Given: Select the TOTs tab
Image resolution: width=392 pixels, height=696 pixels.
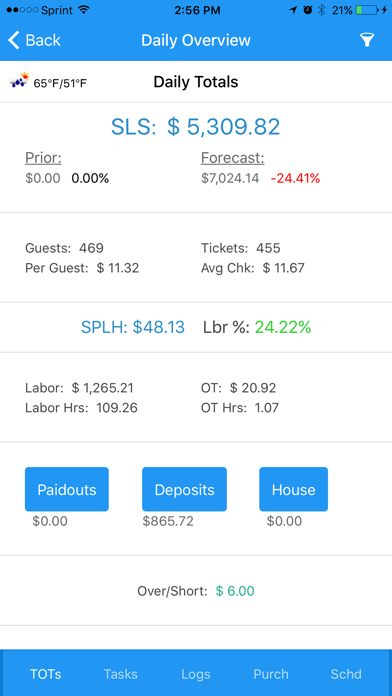Looking at the screenshot, I should tap(46, 674).
